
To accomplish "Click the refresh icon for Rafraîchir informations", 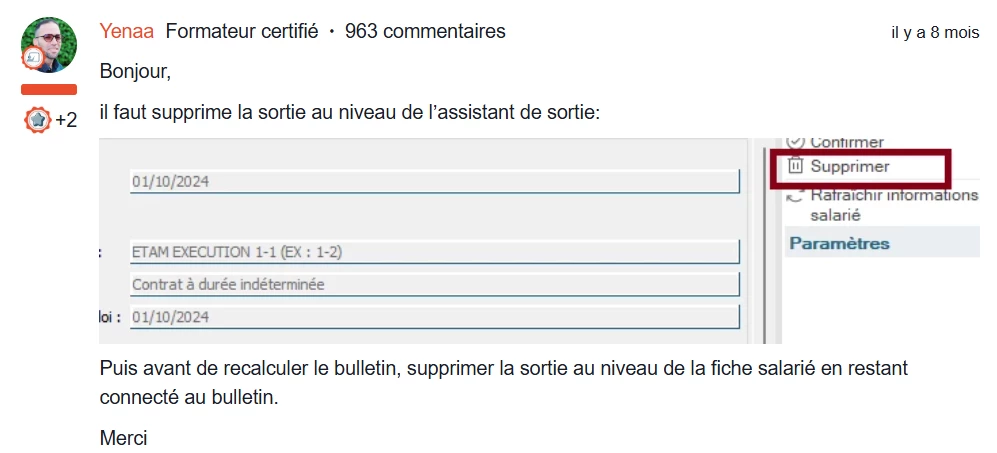I will point(795,196).
